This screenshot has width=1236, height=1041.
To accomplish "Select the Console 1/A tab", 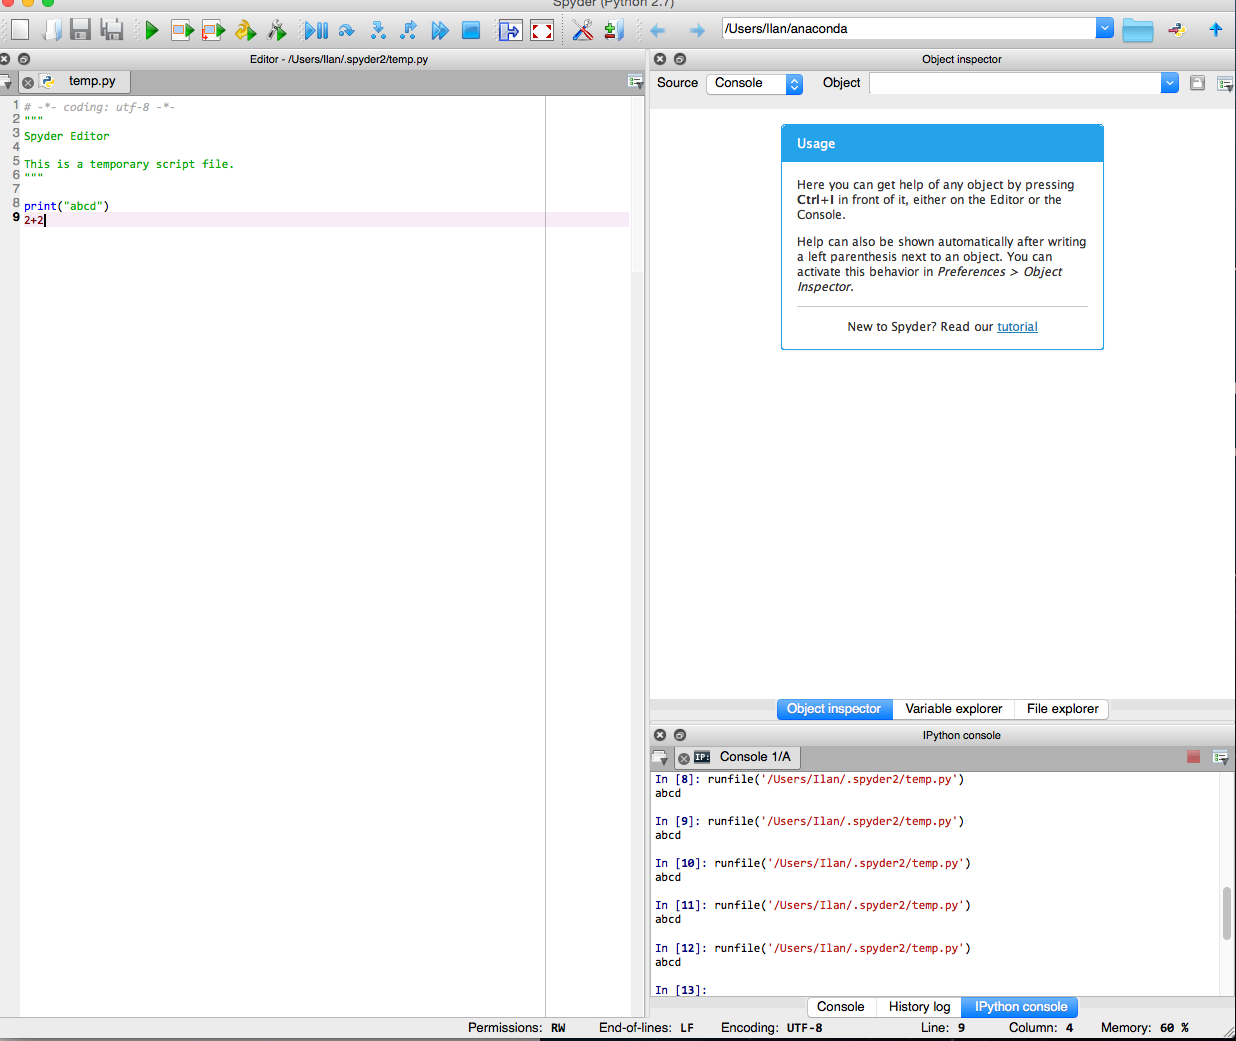I will [x=754, y=757].
